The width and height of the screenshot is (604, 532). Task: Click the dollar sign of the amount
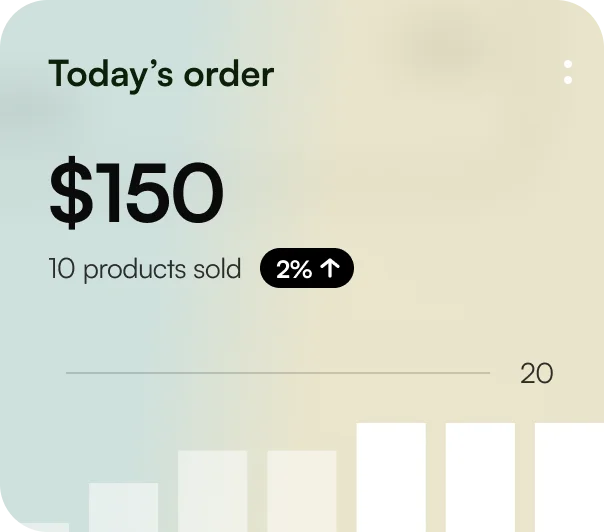pyautogui.click(x=72, y=192)
